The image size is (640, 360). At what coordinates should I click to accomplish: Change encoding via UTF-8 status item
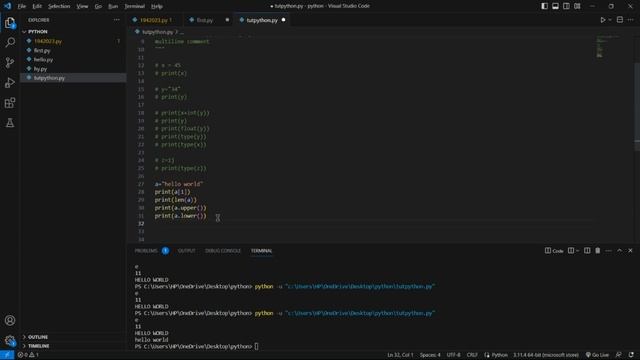click(453, 355)
